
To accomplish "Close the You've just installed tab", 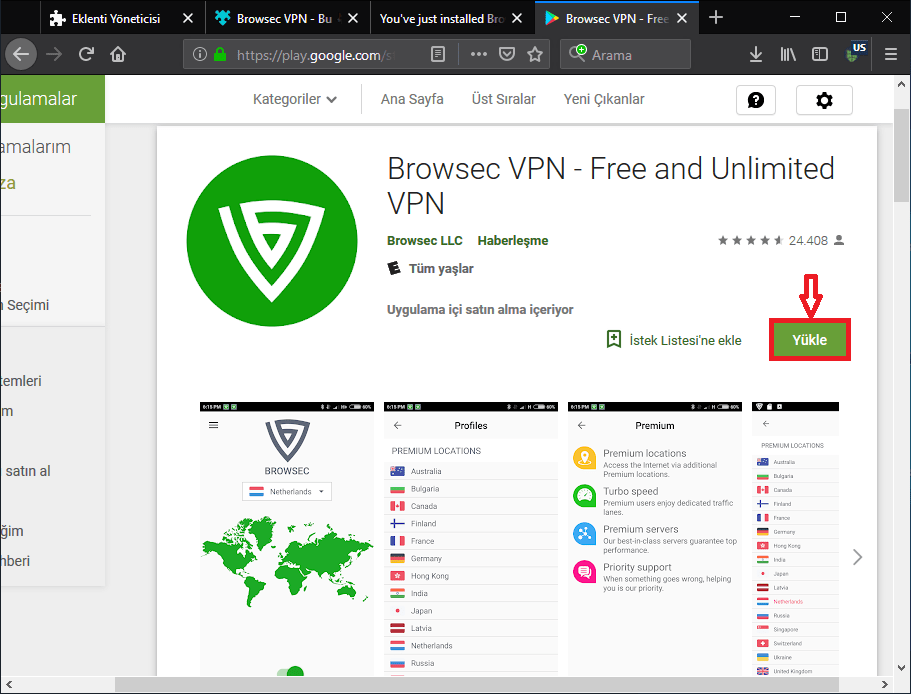I will click(517, 19).
